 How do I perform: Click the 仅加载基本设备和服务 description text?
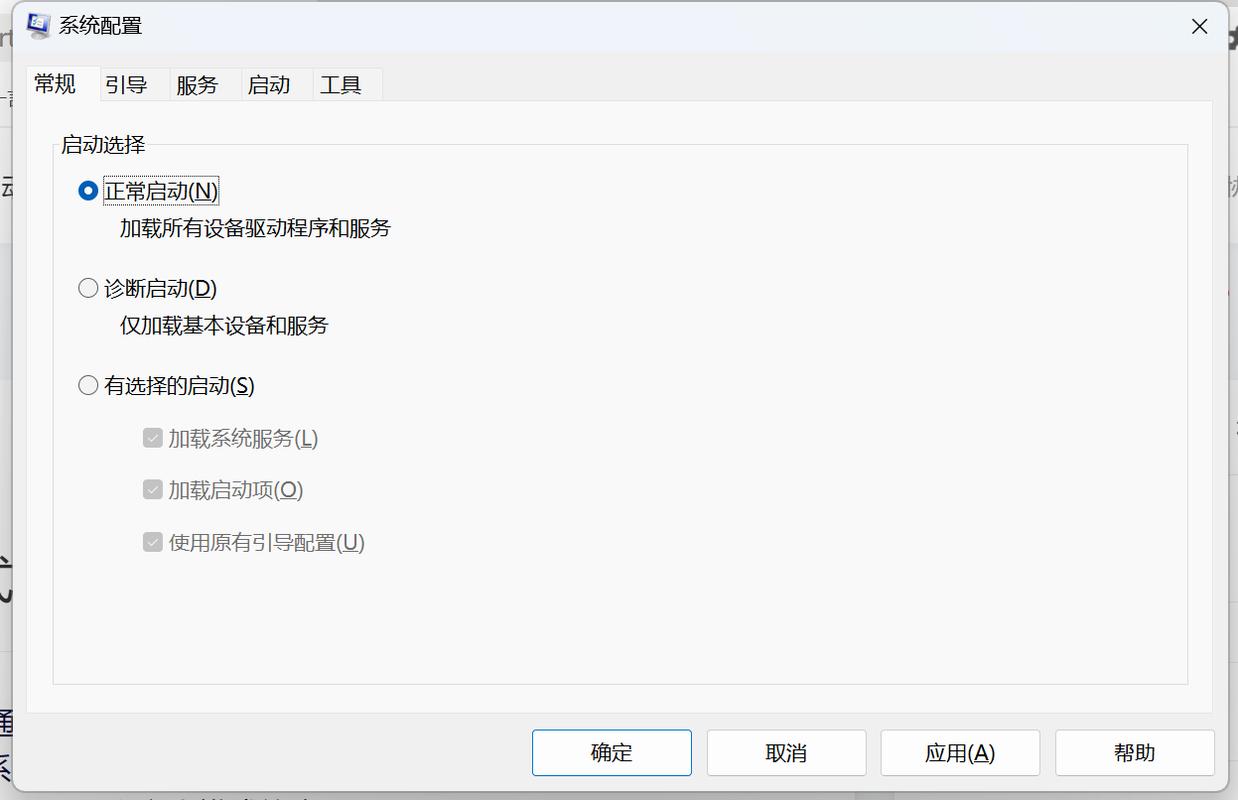pos(224,325)
